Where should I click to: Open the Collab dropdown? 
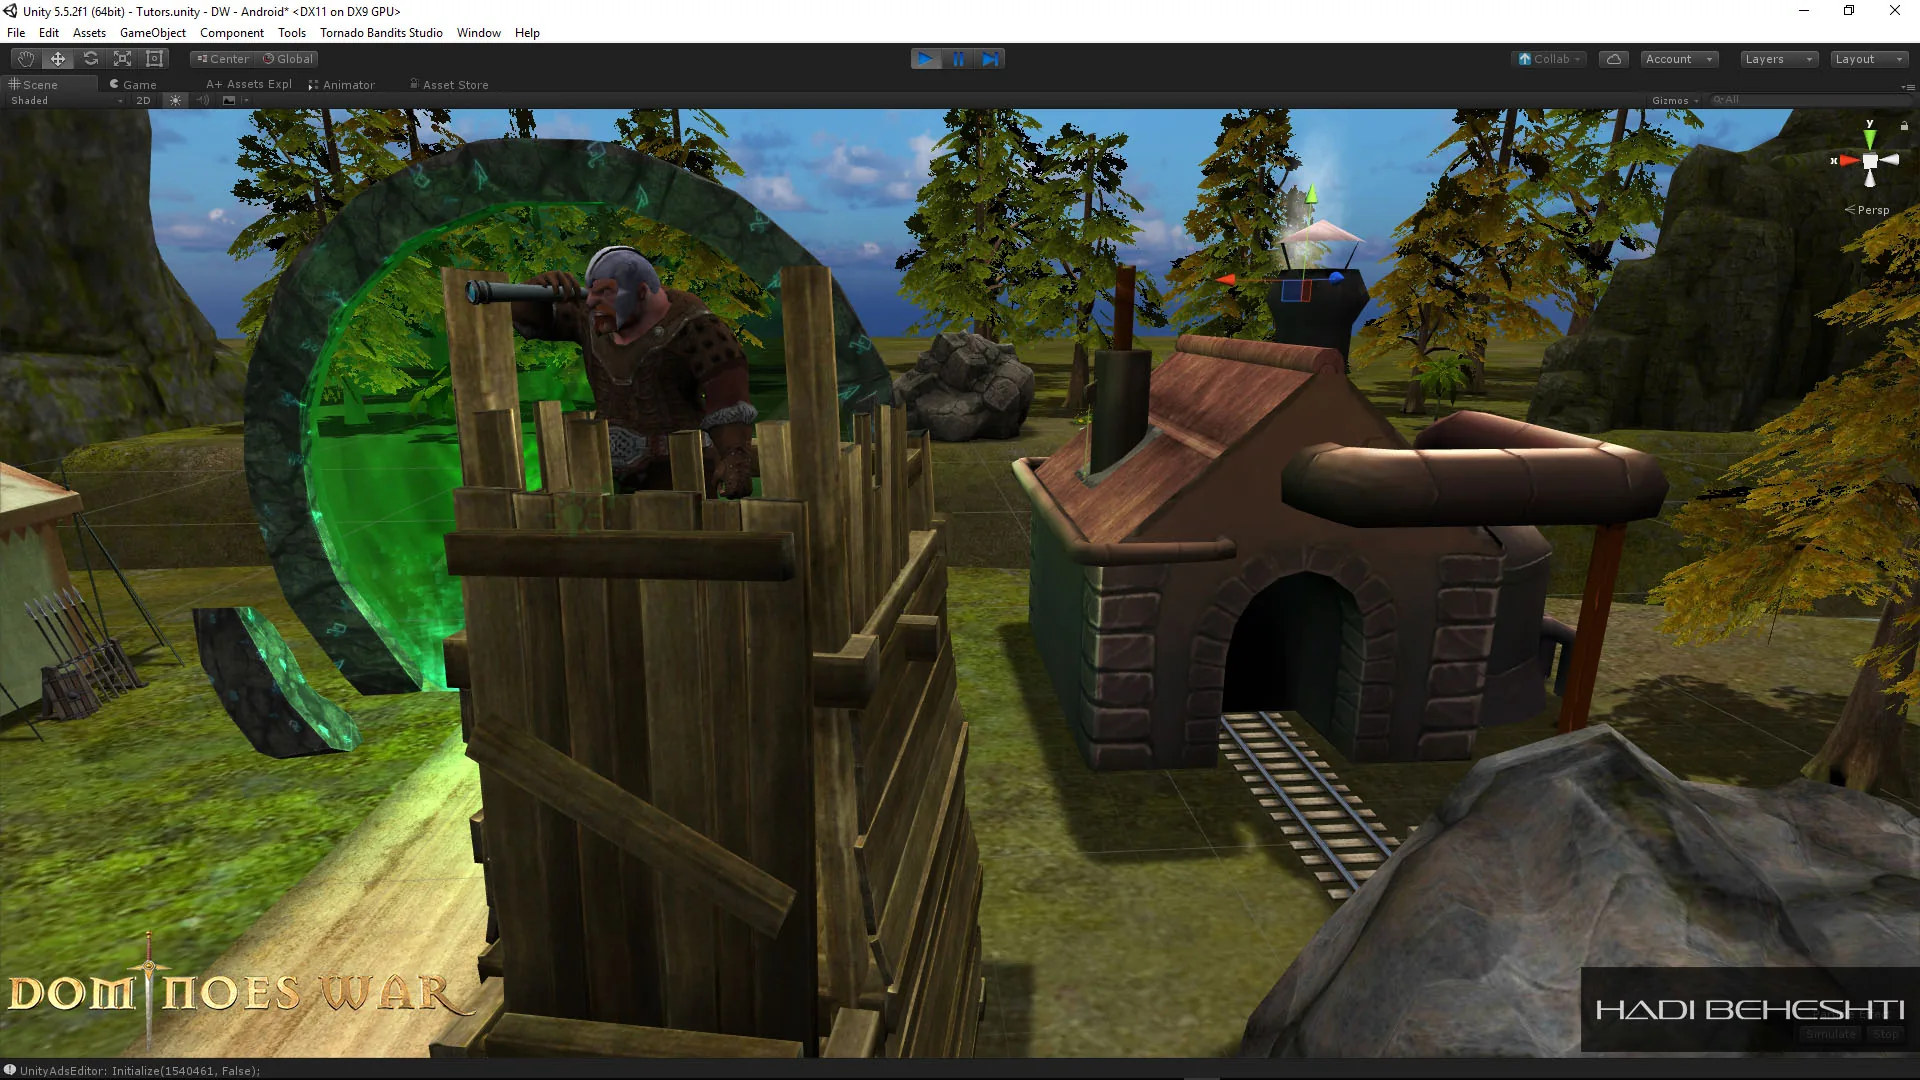click(x=1550, y=59)
